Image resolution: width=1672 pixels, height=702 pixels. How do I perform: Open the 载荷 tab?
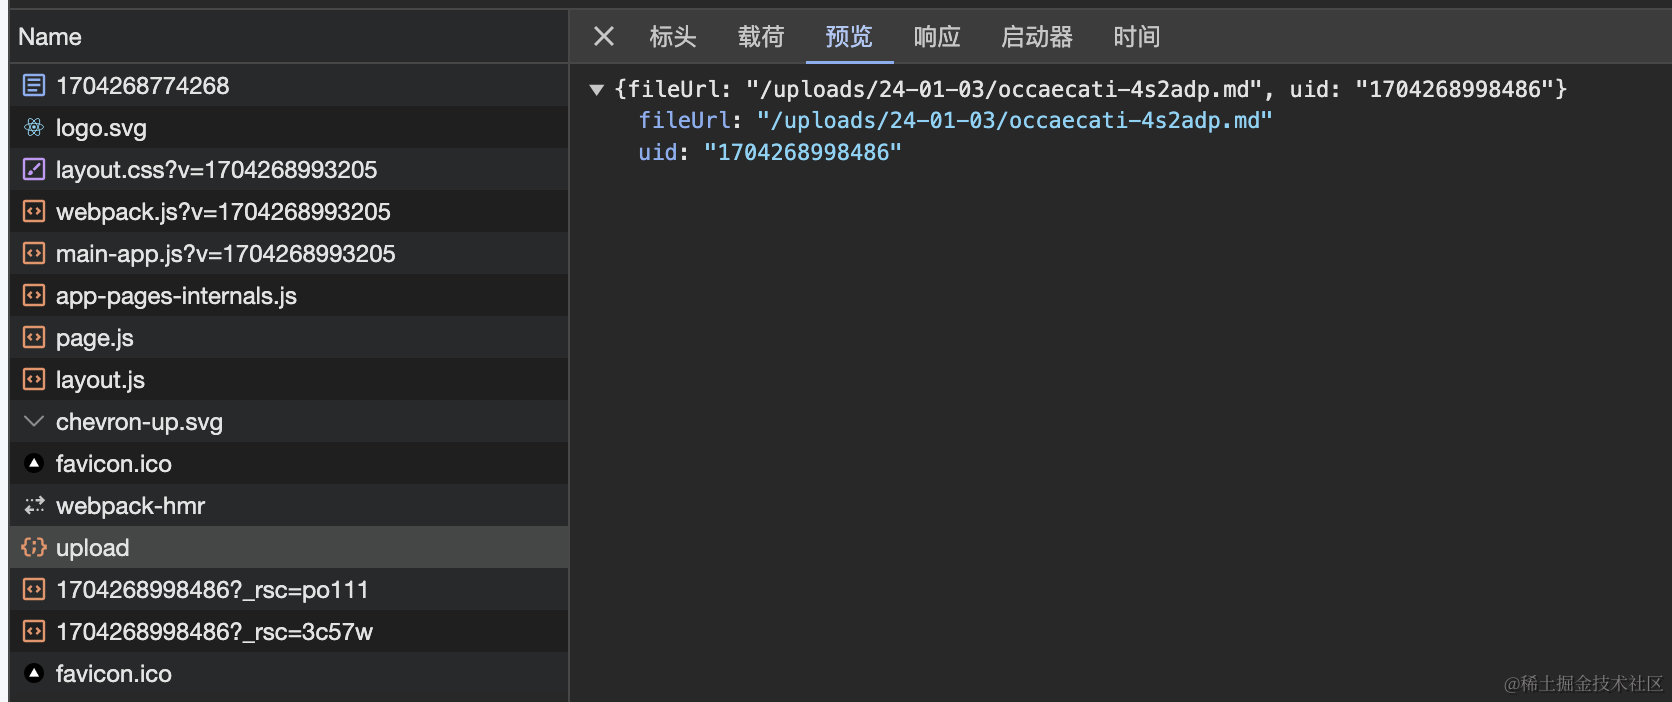(761, 37)
